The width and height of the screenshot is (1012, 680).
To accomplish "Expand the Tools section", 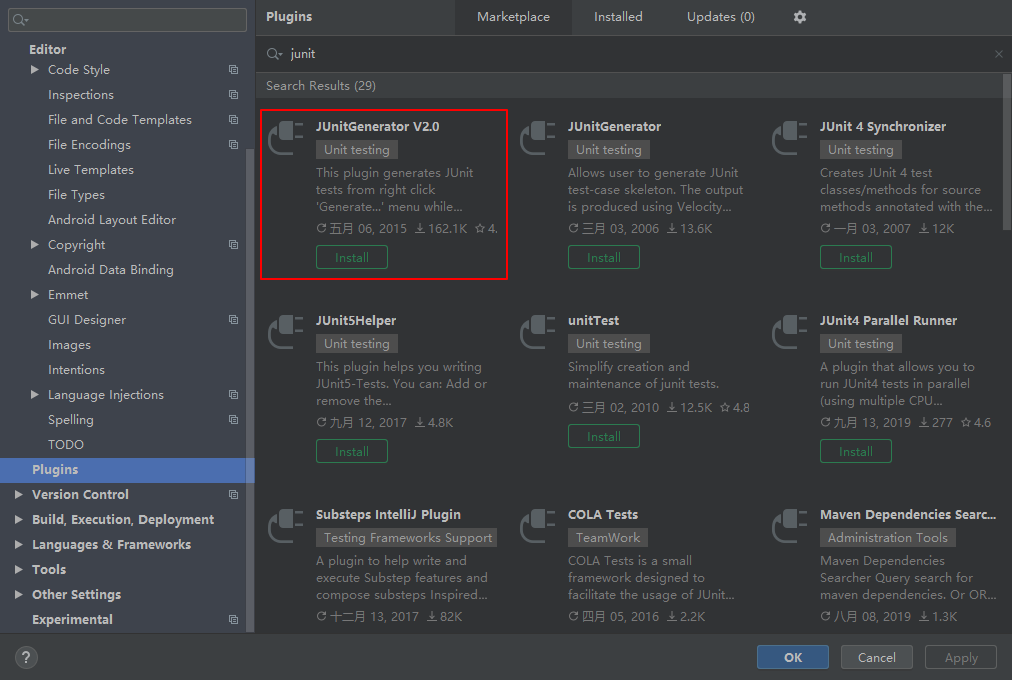I will [x=19, y=570].
